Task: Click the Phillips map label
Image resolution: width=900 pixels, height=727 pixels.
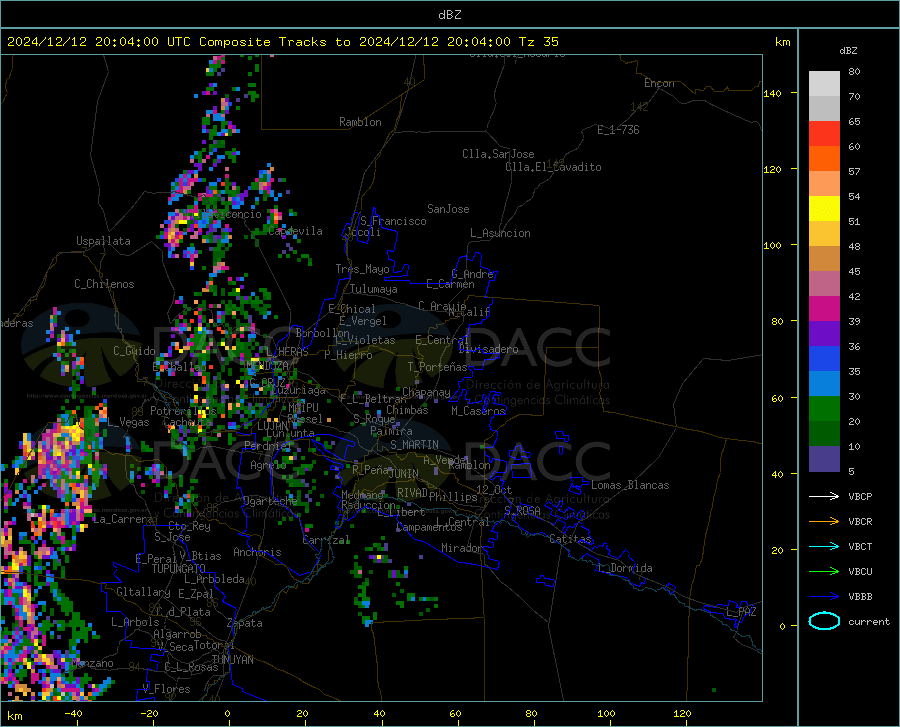Action: coord(453,497)
